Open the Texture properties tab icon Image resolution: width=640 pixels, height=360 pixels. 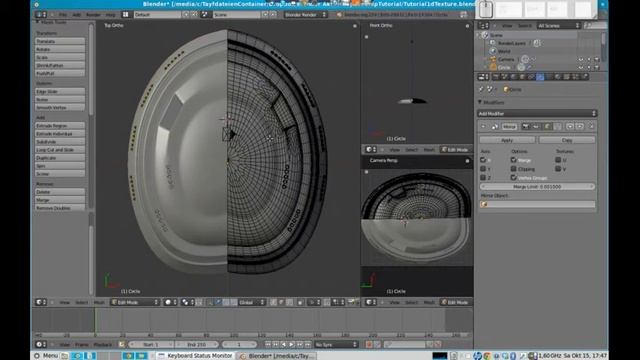(x=567, y=77)
